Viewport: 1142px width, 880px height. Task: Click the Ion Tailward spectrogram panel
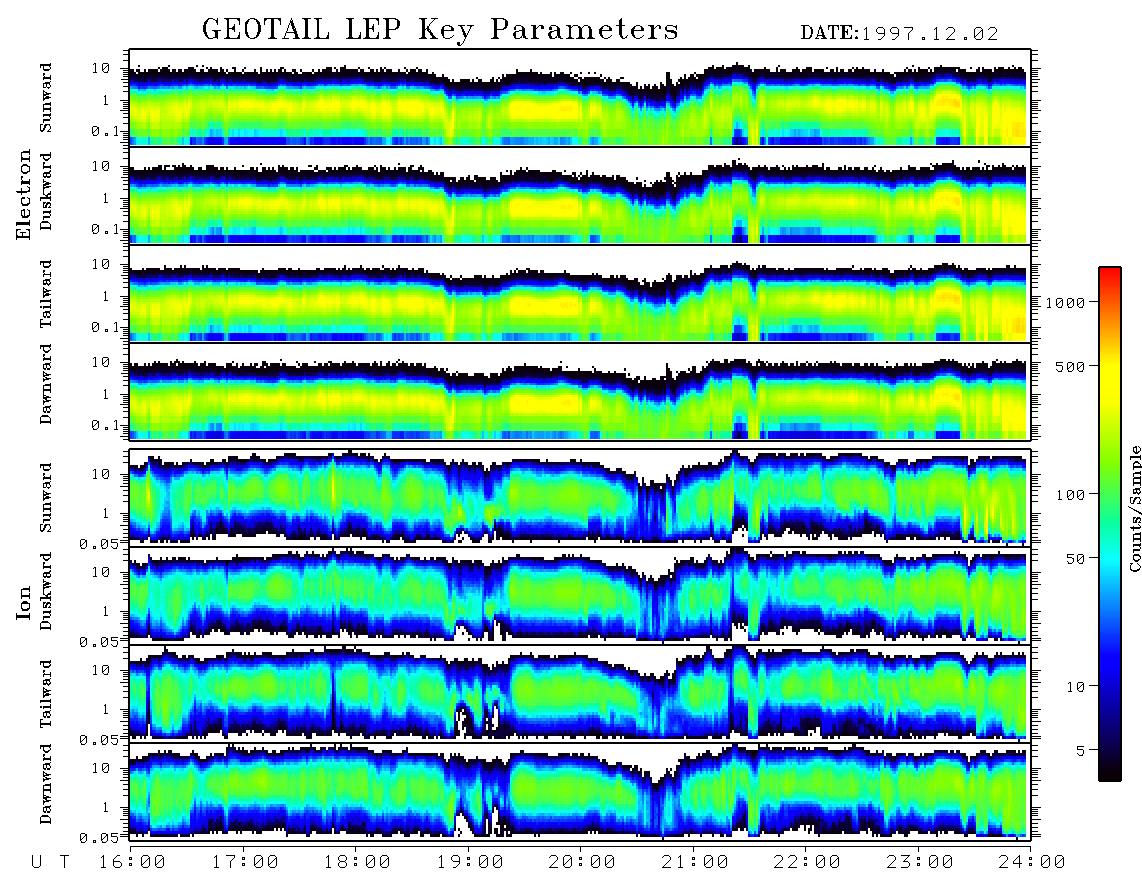point(580,693)
